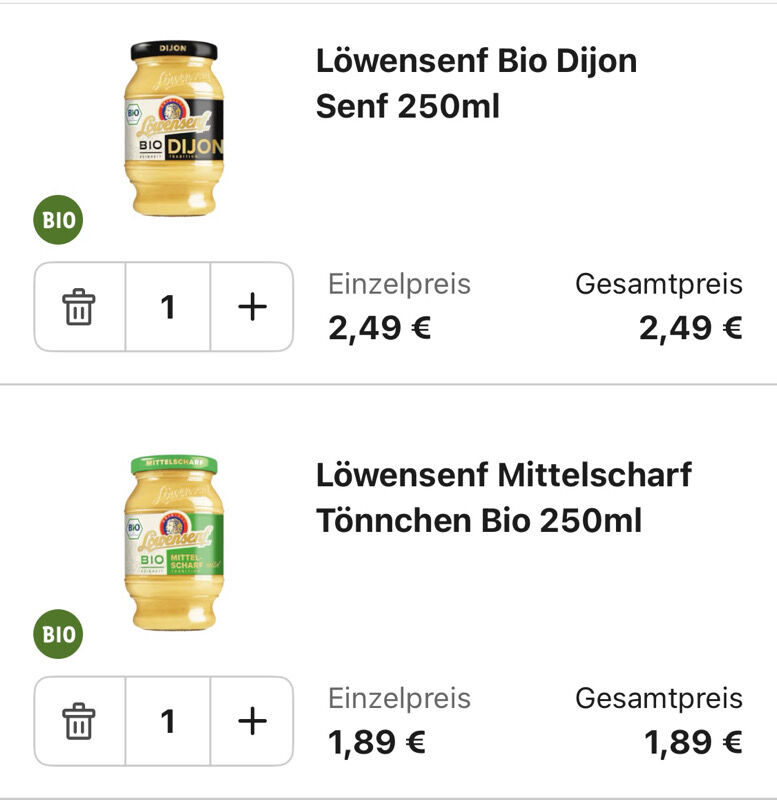This screenshot has width=777, height=800.
Task: Tap the green BIO badge on Dijon Senf
Action: click(58, 220)
